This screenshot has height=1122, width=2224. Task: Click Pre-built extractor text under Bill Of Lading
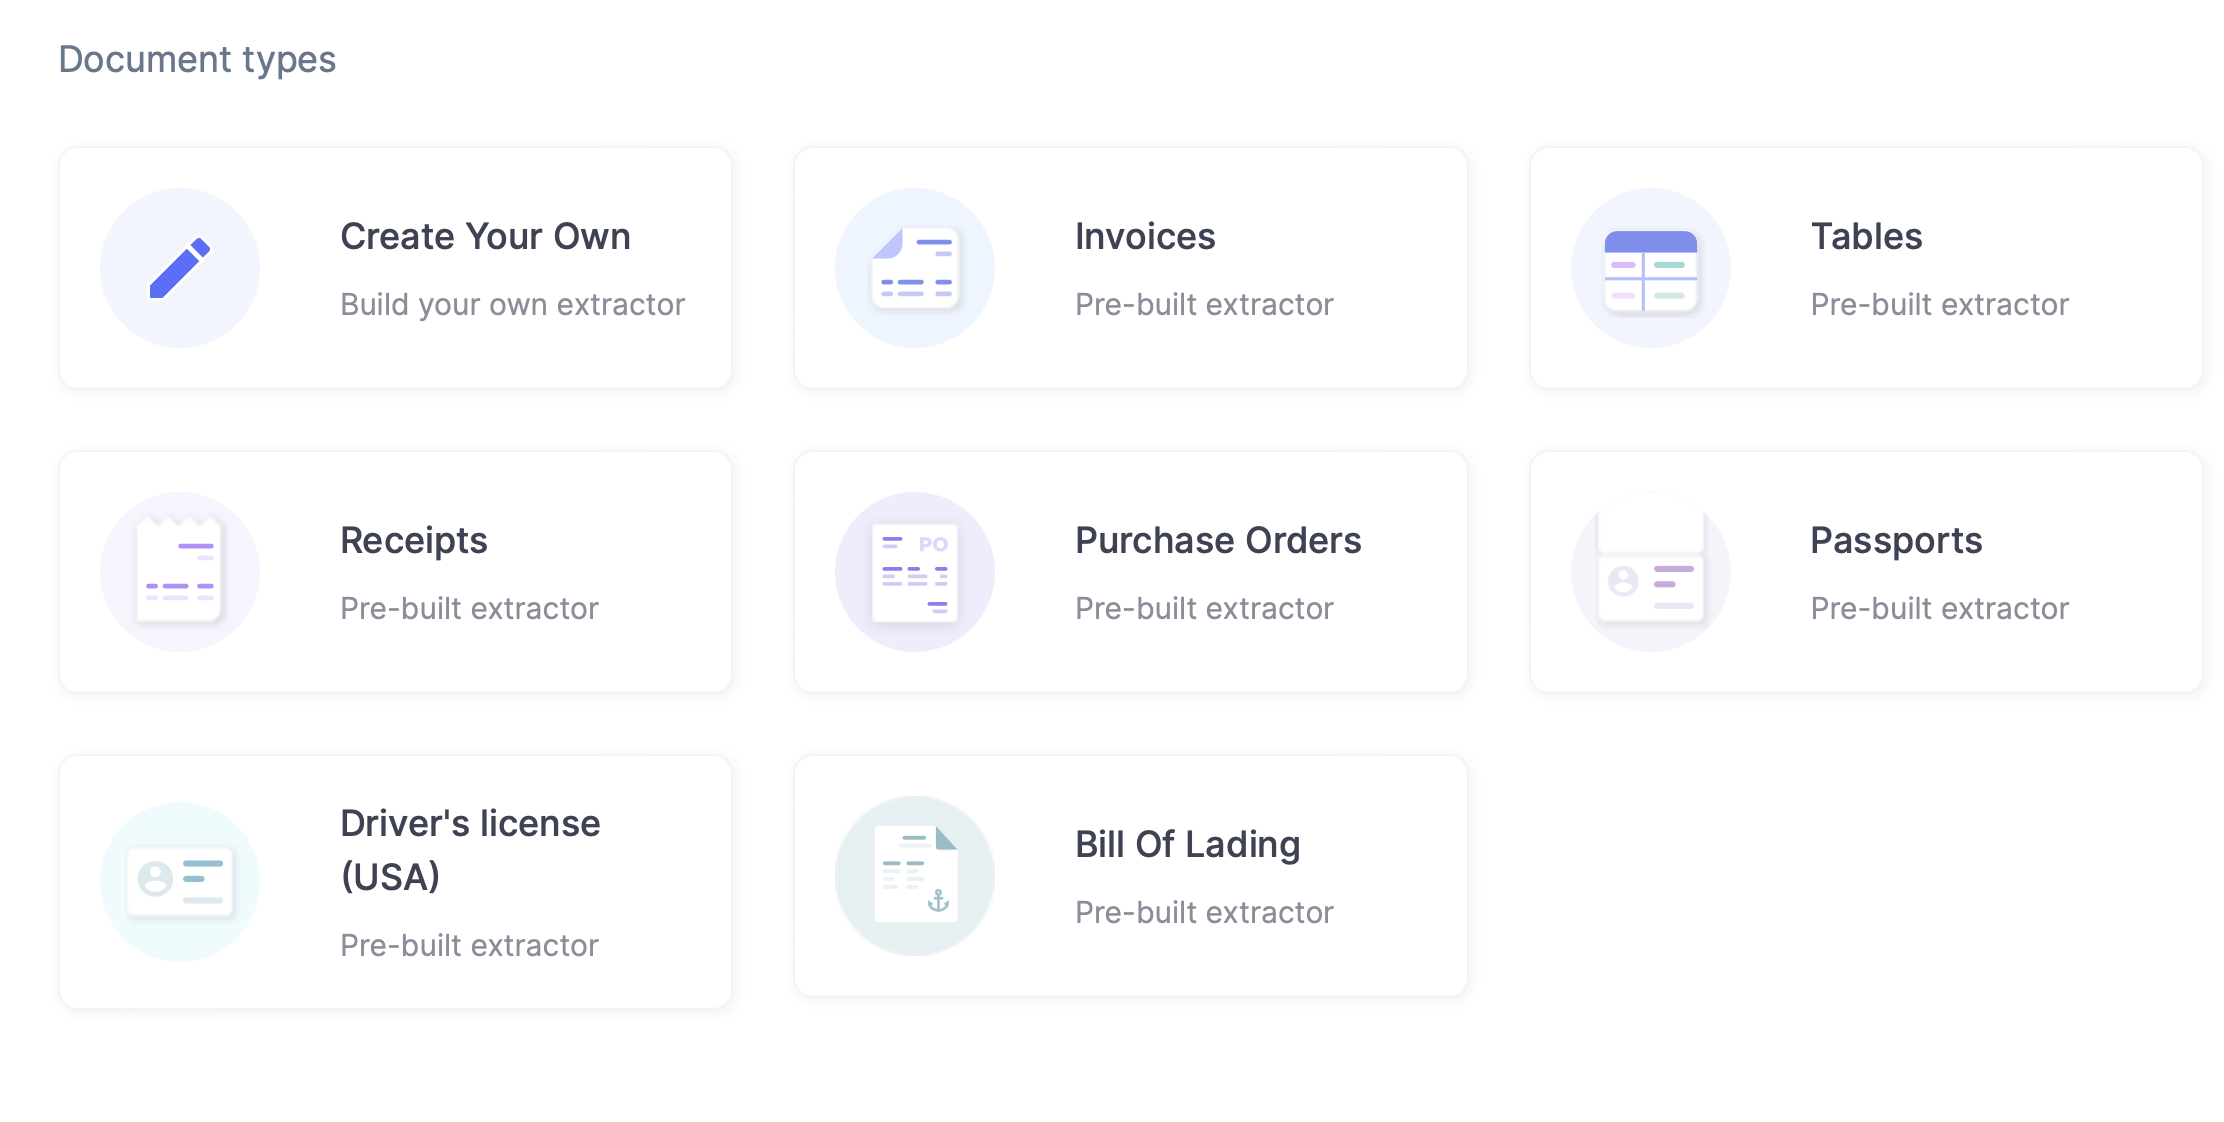click(1204, 913)
